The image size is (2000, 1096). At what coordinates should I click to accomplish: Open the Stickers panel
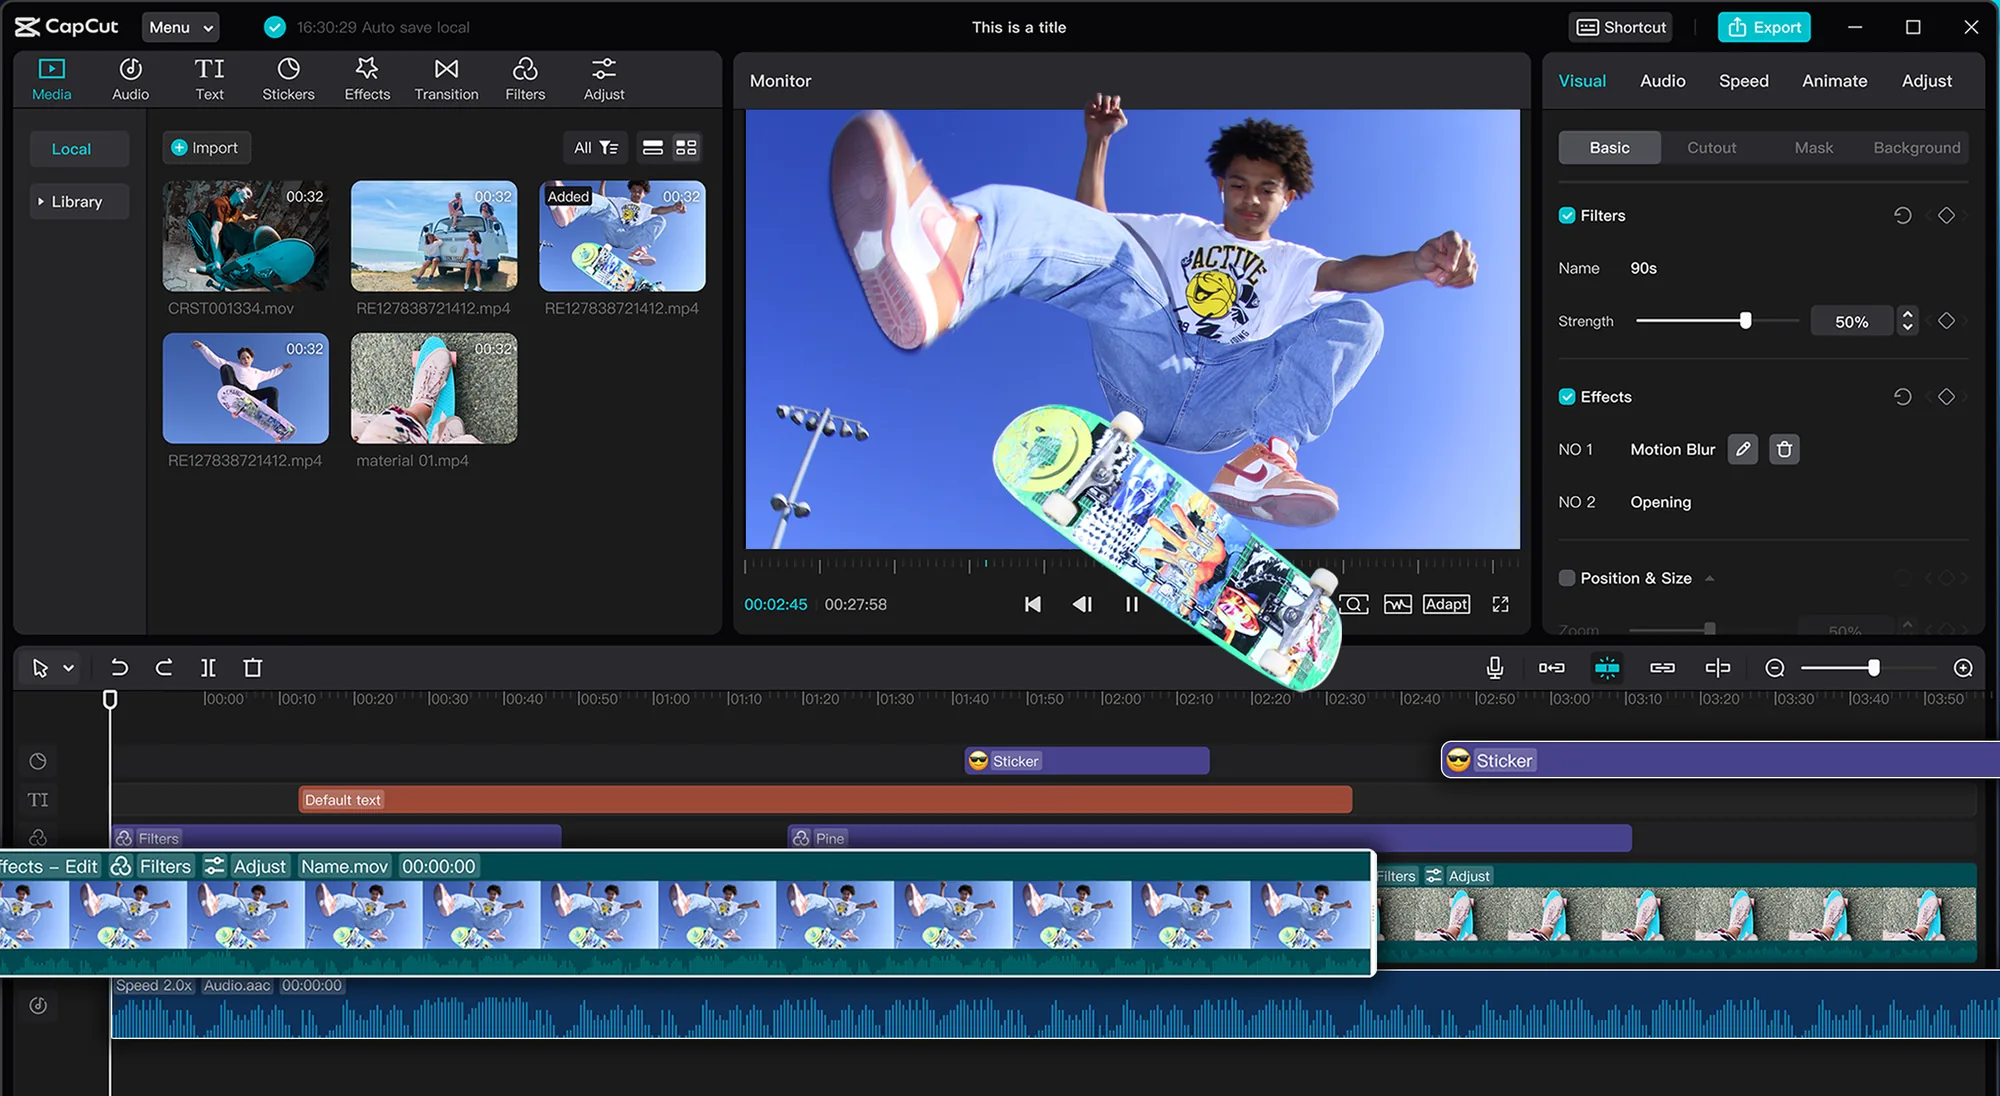pyautogui.click(x=288, y=79)
